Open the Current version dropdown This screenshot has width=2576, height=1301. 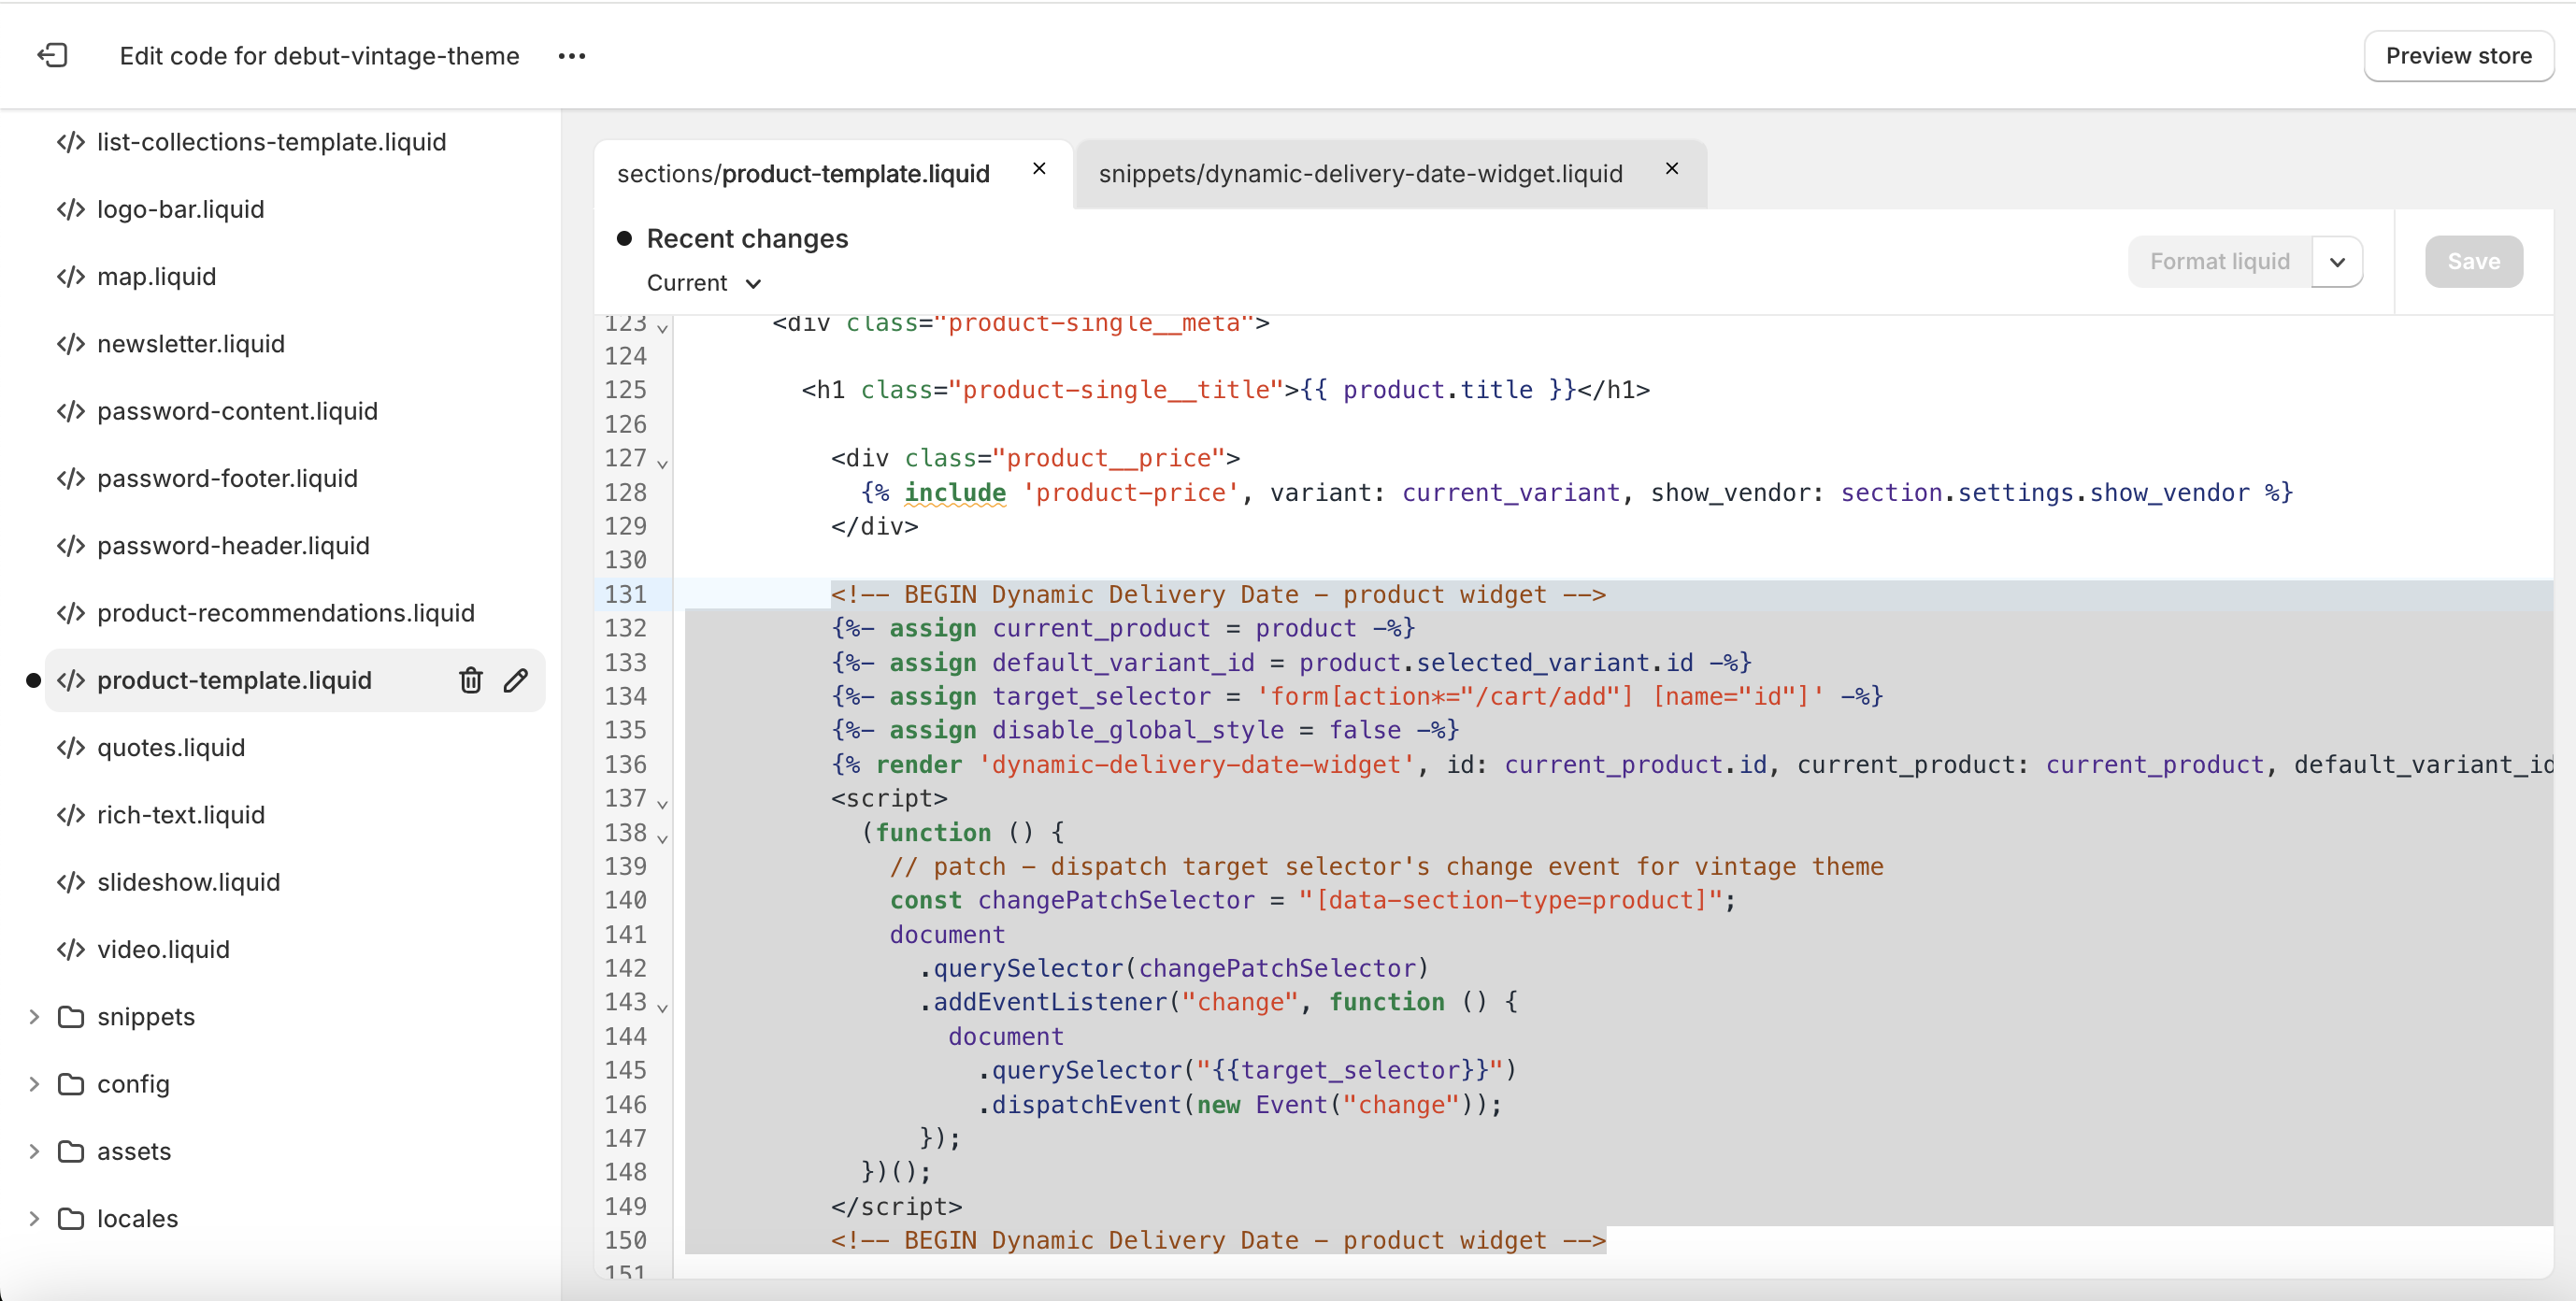704,283
